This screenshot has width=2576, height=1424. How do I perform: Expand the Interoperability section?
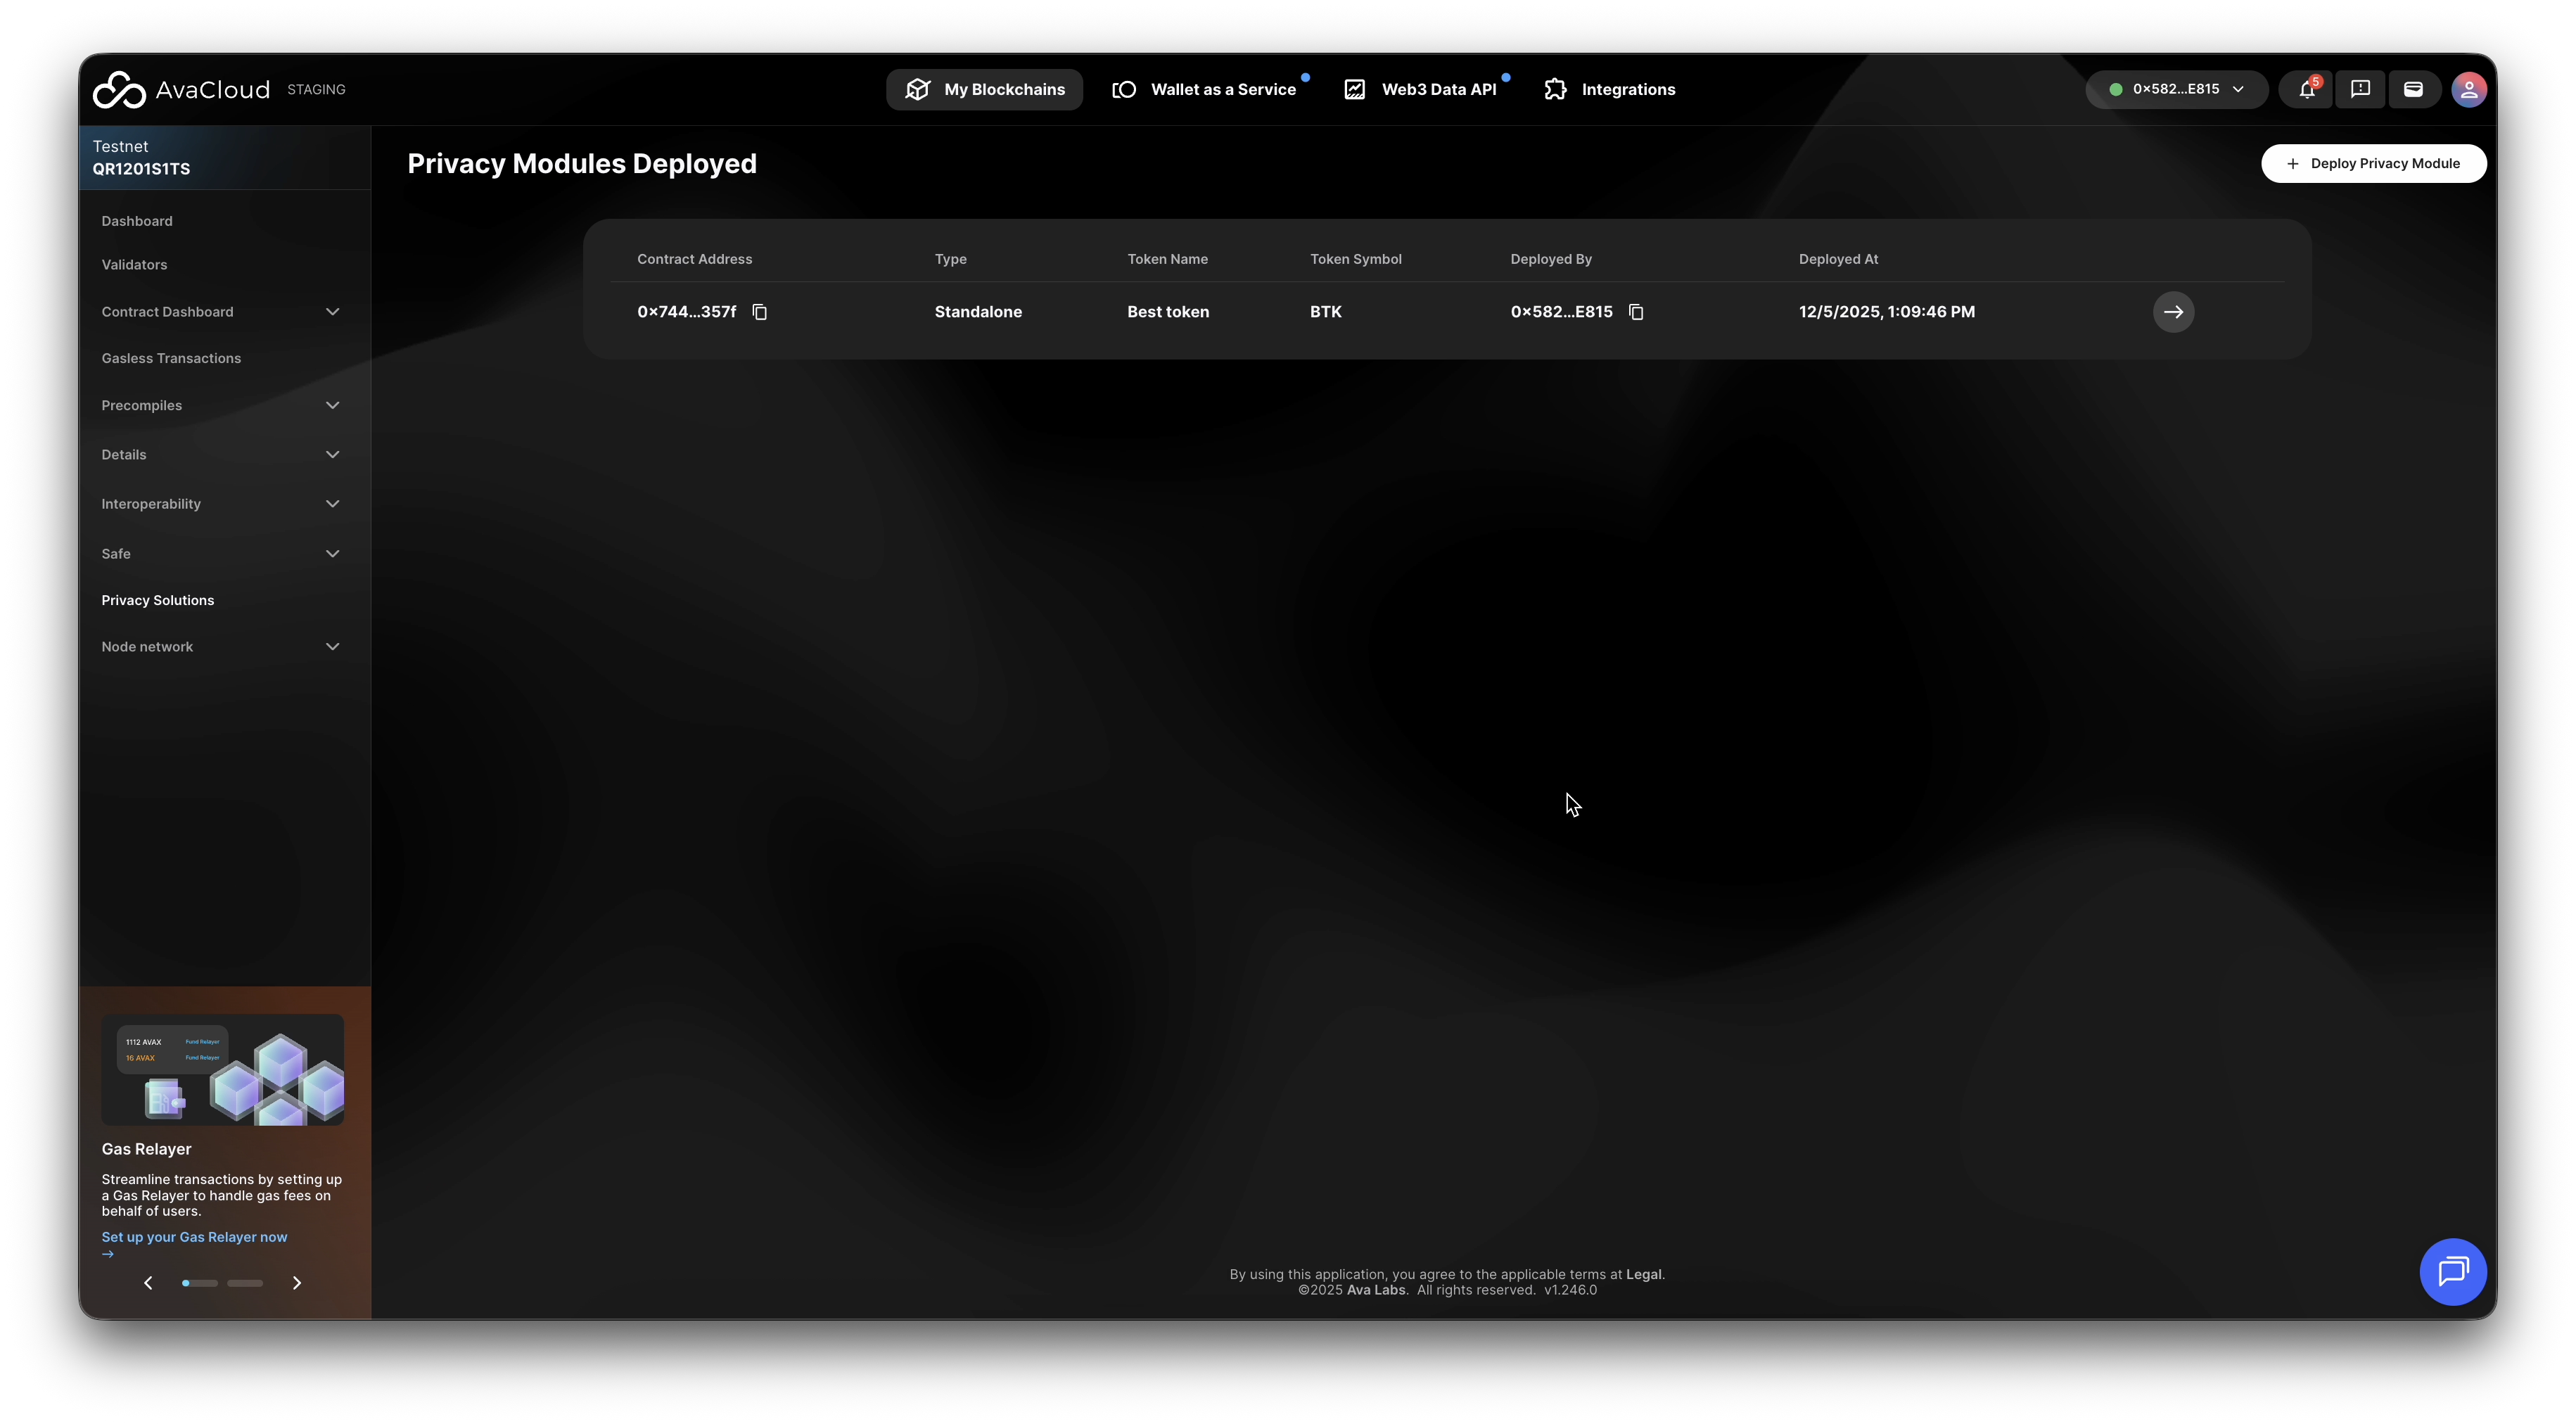click(x=332, y=504)
